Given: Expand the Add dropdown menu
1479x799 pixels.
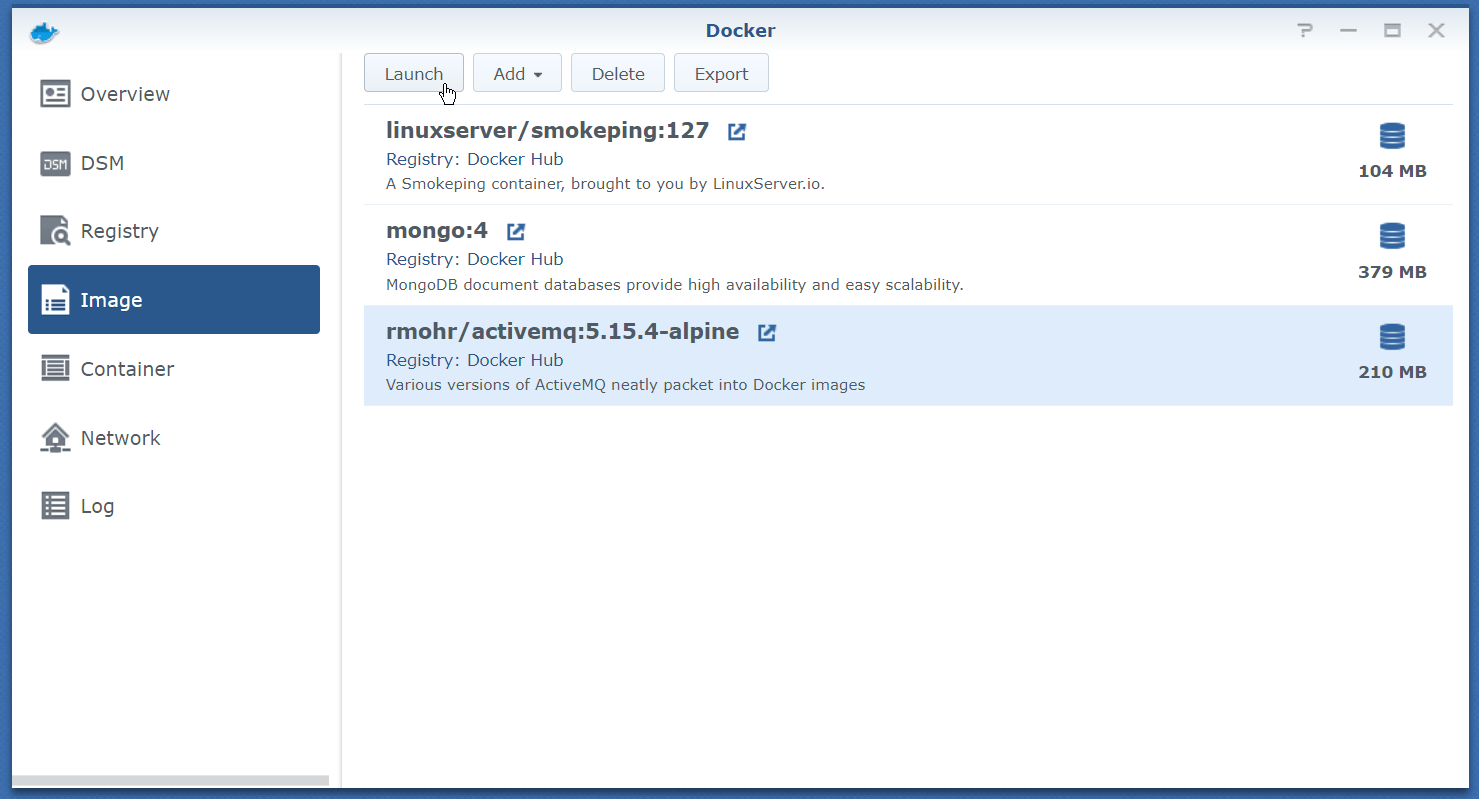Looking at the screenshot, I should tap(517, 74).
